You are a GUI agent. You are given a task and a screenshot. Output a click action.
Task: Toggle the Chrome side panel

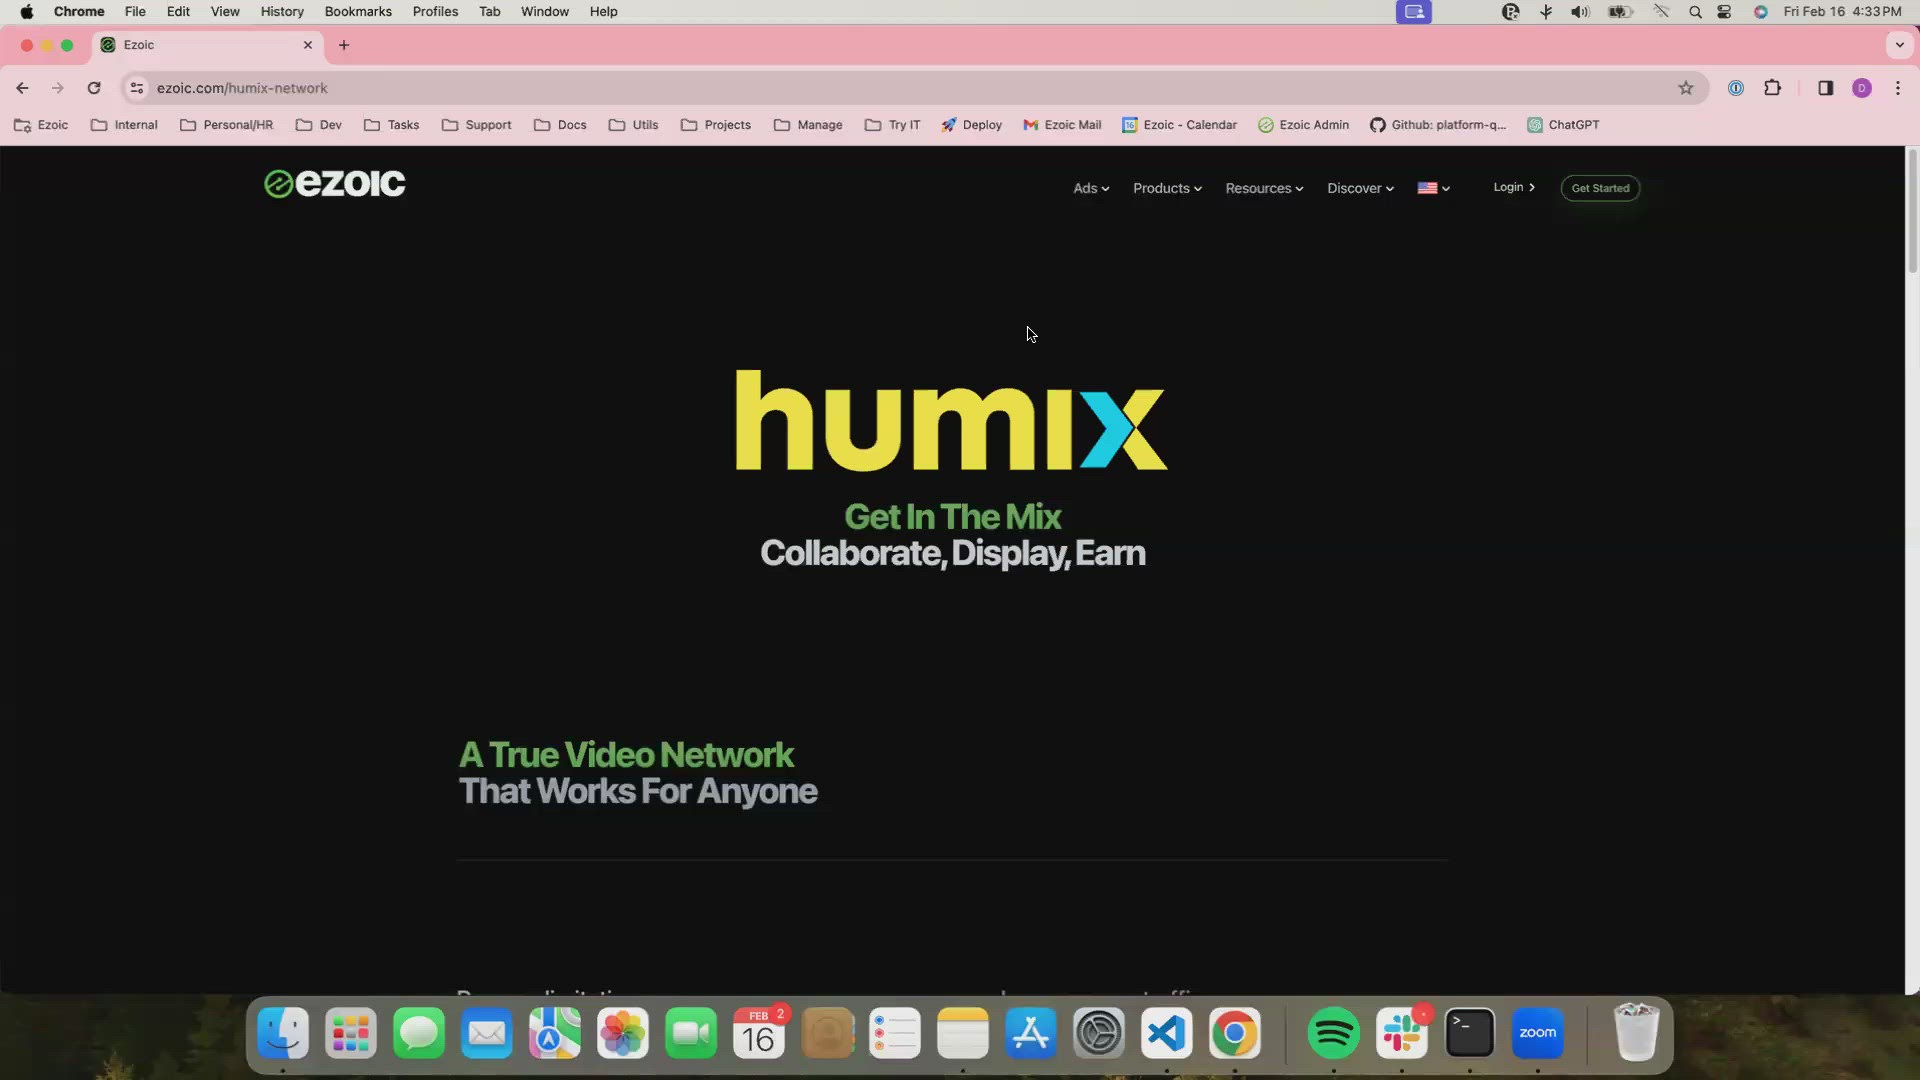[x=1825, y=88]
